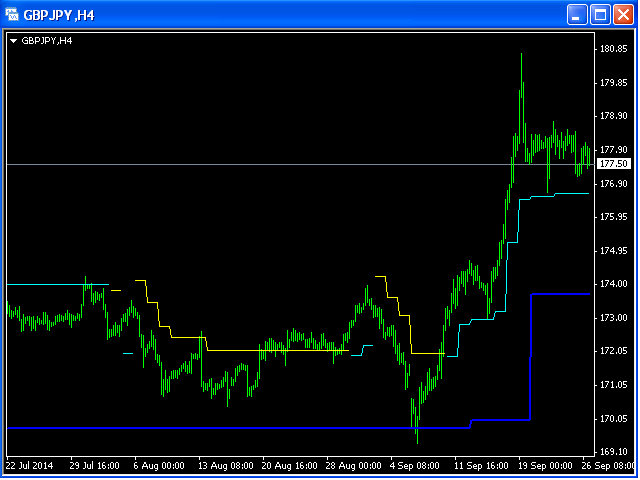Click the 175.95 price scale value
The height and width of the screenshot is (480, 640).
click(613, 217)
